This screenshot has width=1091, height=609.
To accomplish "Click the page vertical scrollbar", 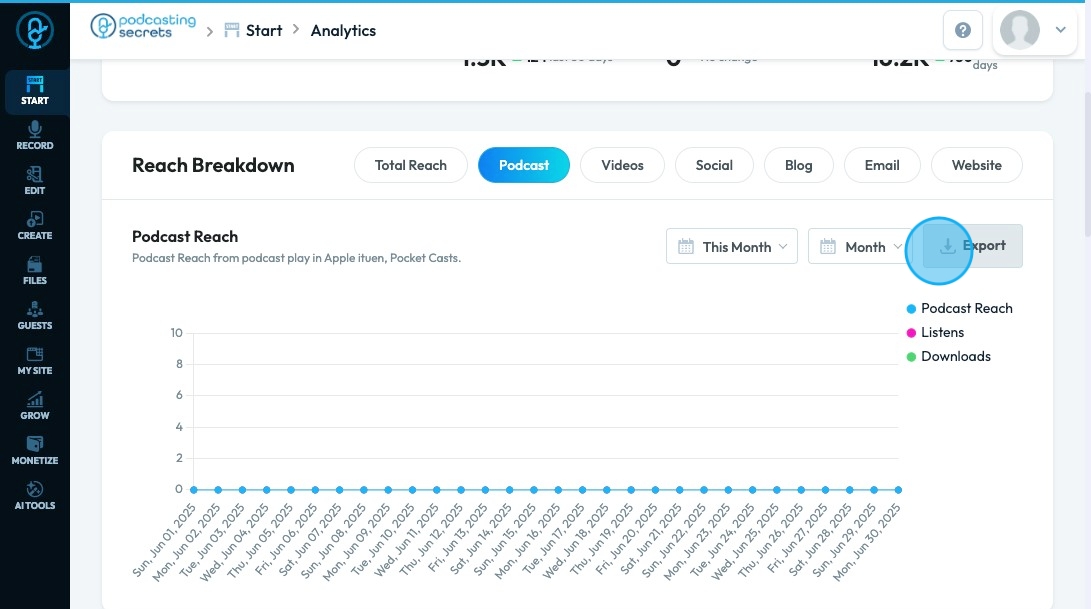I will pos(1087,167).
